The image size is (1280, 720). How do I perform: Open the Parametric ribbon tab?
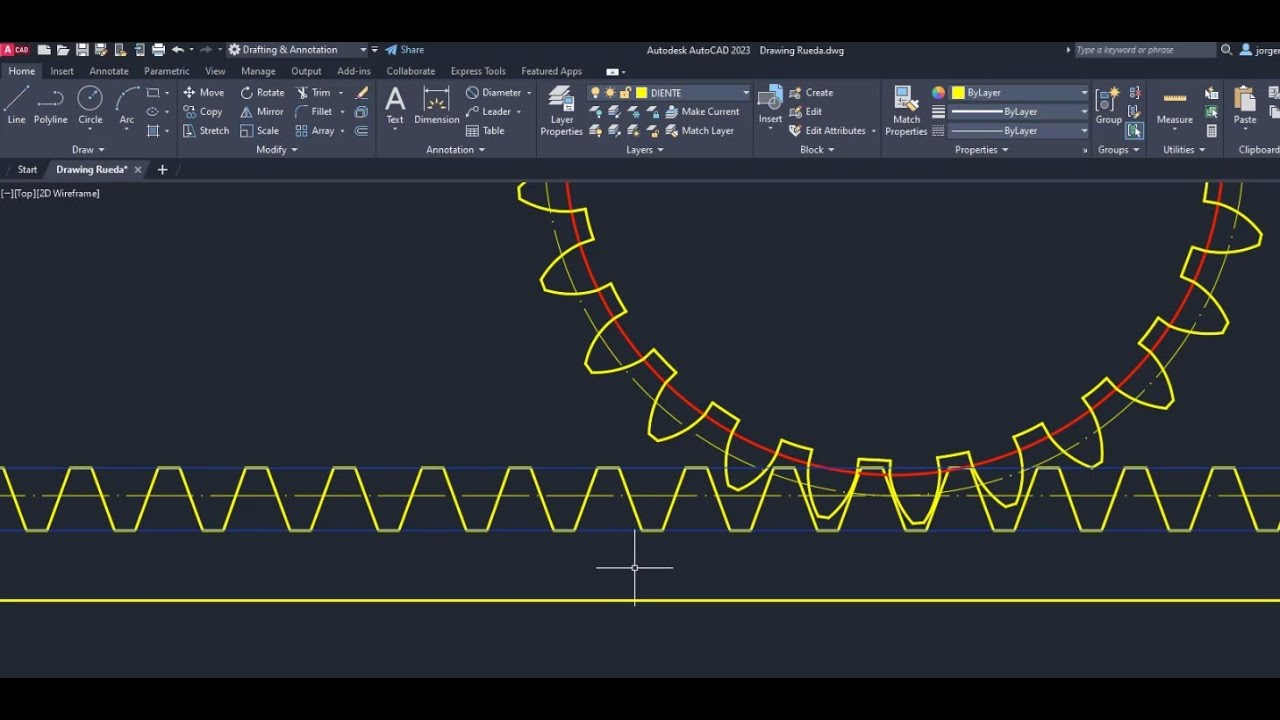pos(166,71)
